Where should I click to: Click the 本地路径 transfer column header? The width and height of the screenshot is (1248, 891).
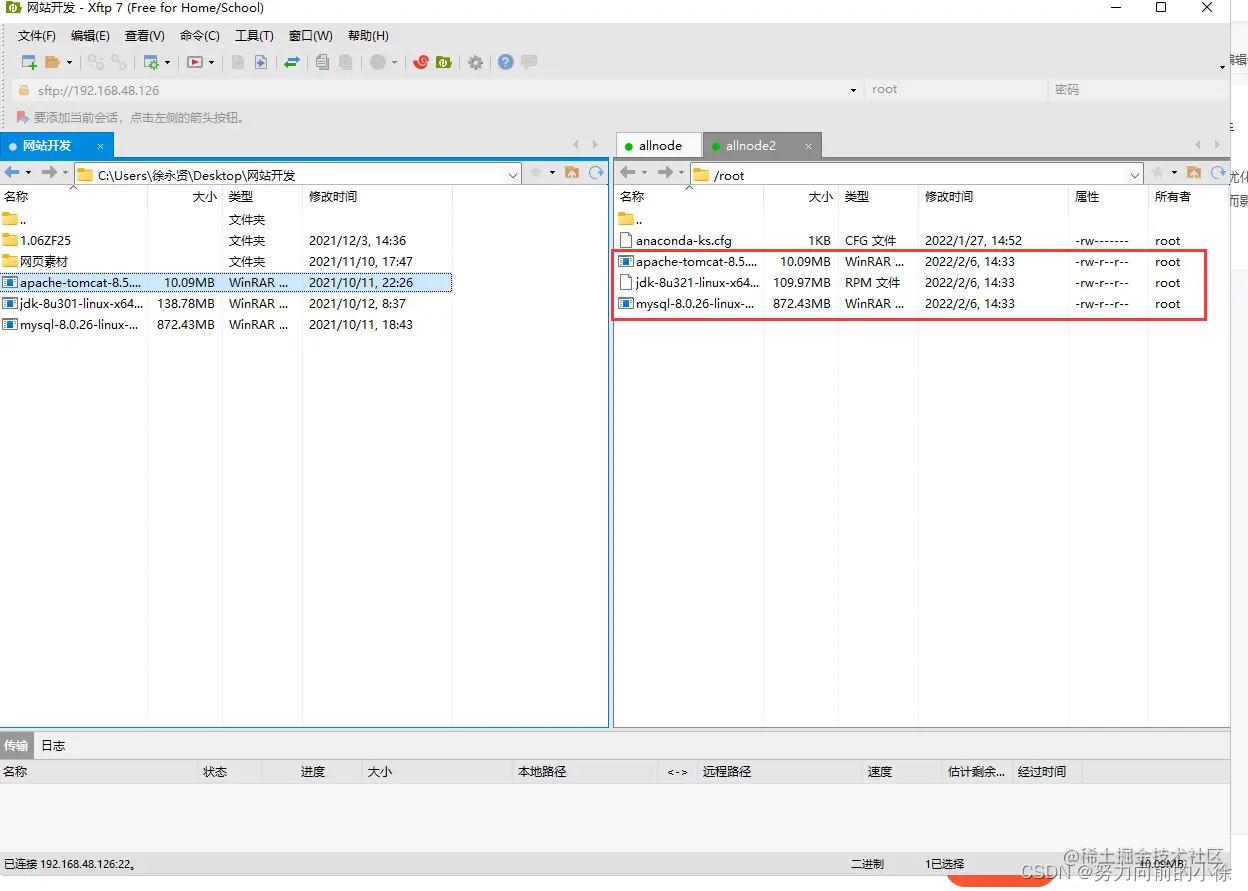585,772
